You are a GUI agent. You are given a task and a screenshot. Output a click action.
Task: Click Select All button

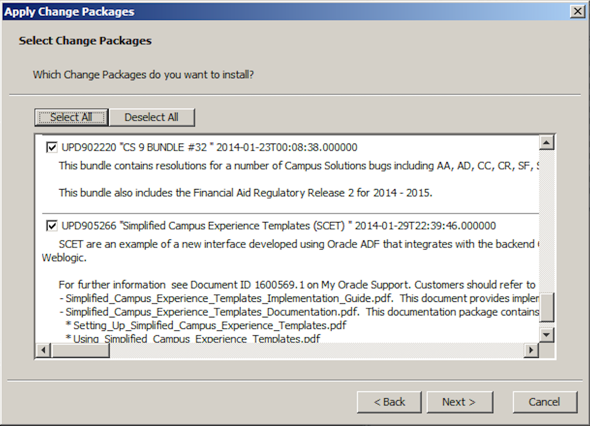click(x=71, y=117)
